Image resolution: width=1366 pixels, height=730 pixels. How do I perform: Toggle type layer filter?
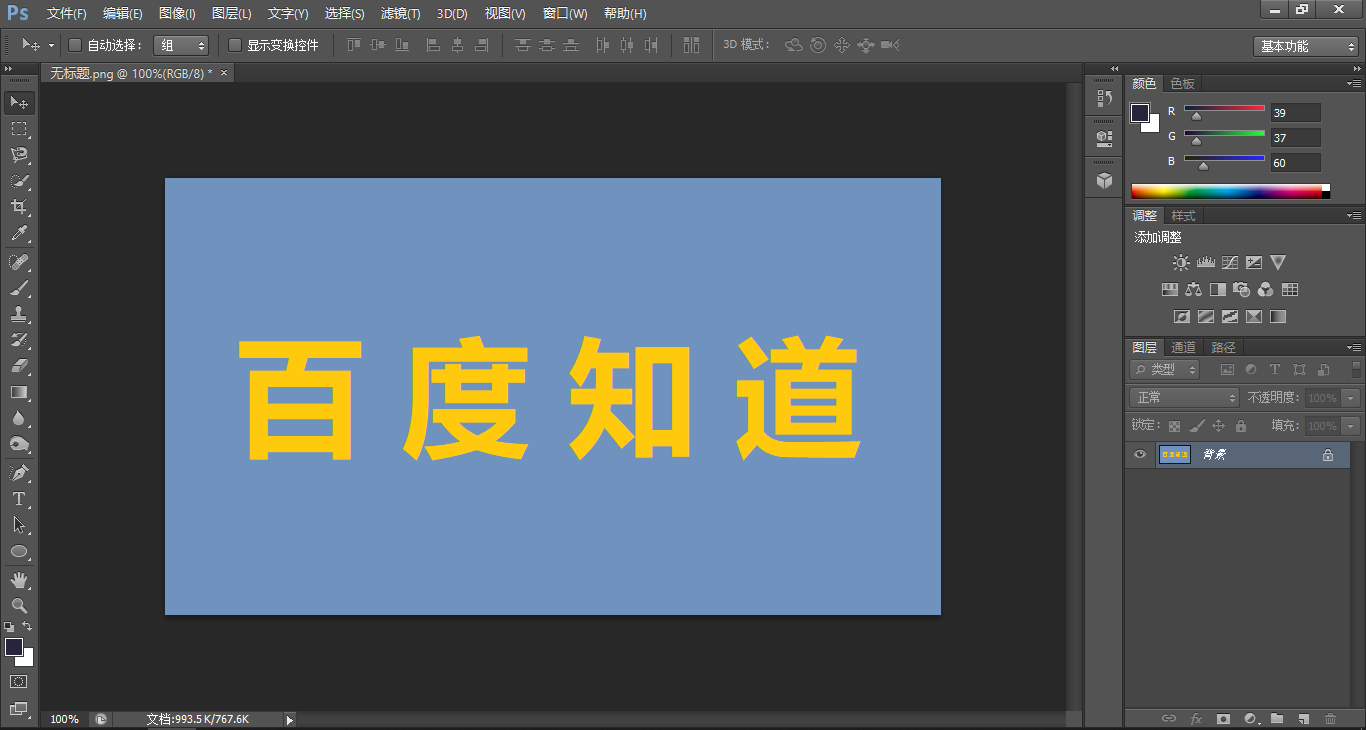1275,370
